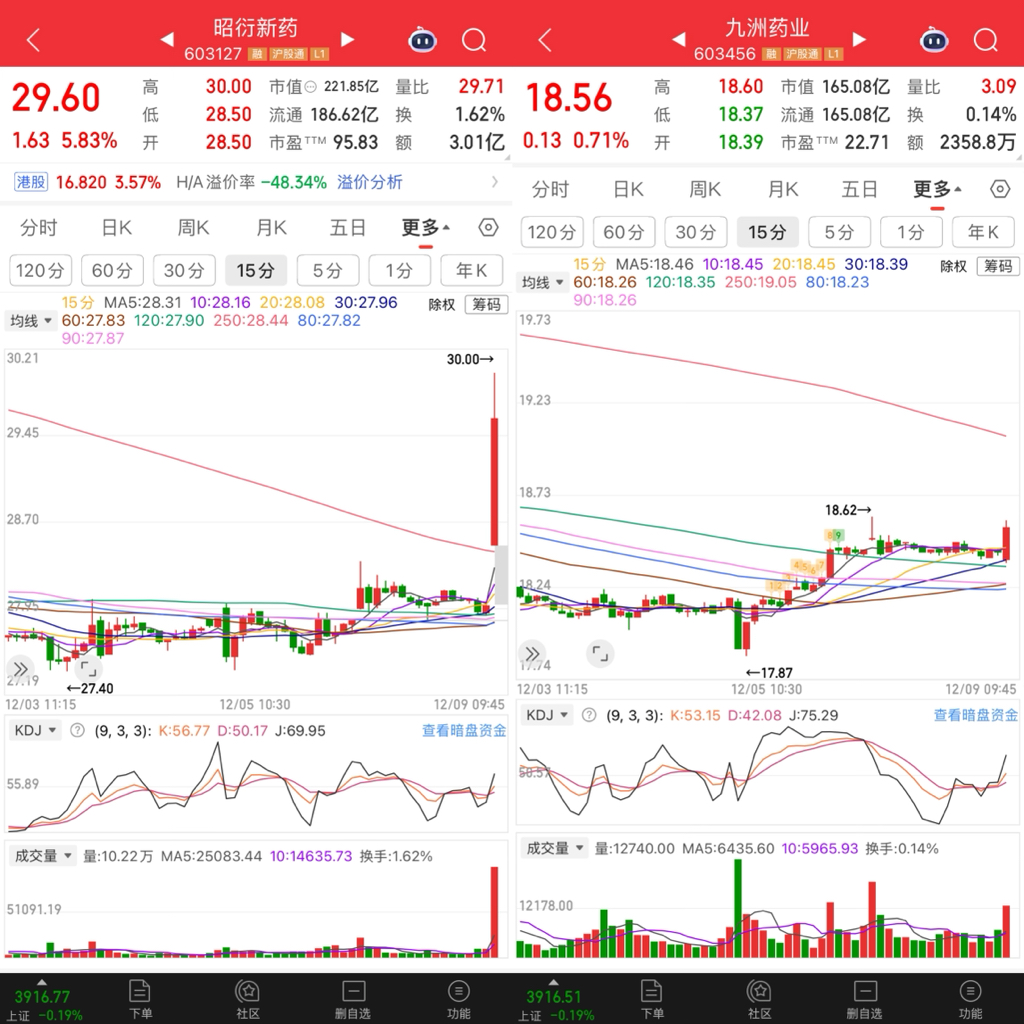Select 5分 period on 九洲药业 chart
The image size is (1024, 1024).
pos(839,232)
